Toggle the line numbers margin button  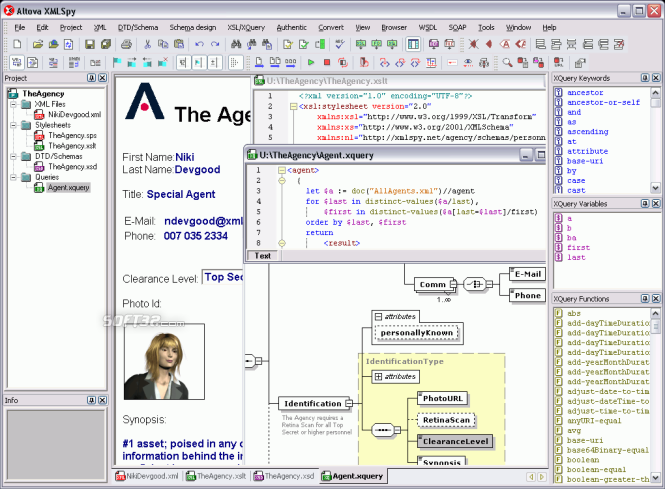[x=183, y=63]
